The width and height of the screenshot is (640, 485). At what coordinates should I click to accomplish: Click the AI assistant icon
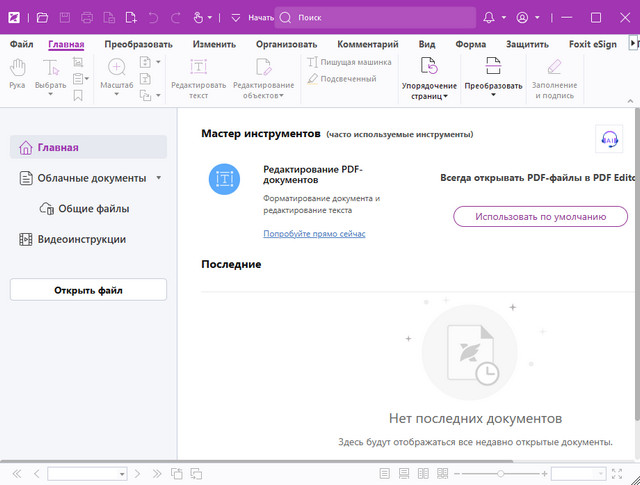pyautogui.click(x=608, y=140)
